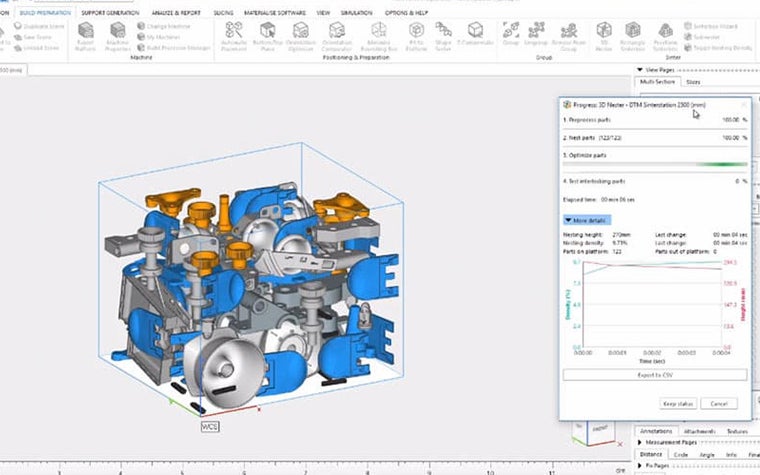The width and height of the screenshot is (760, 475).
Task: Click 'Nesting height' value text
Action: click(621, 235)
